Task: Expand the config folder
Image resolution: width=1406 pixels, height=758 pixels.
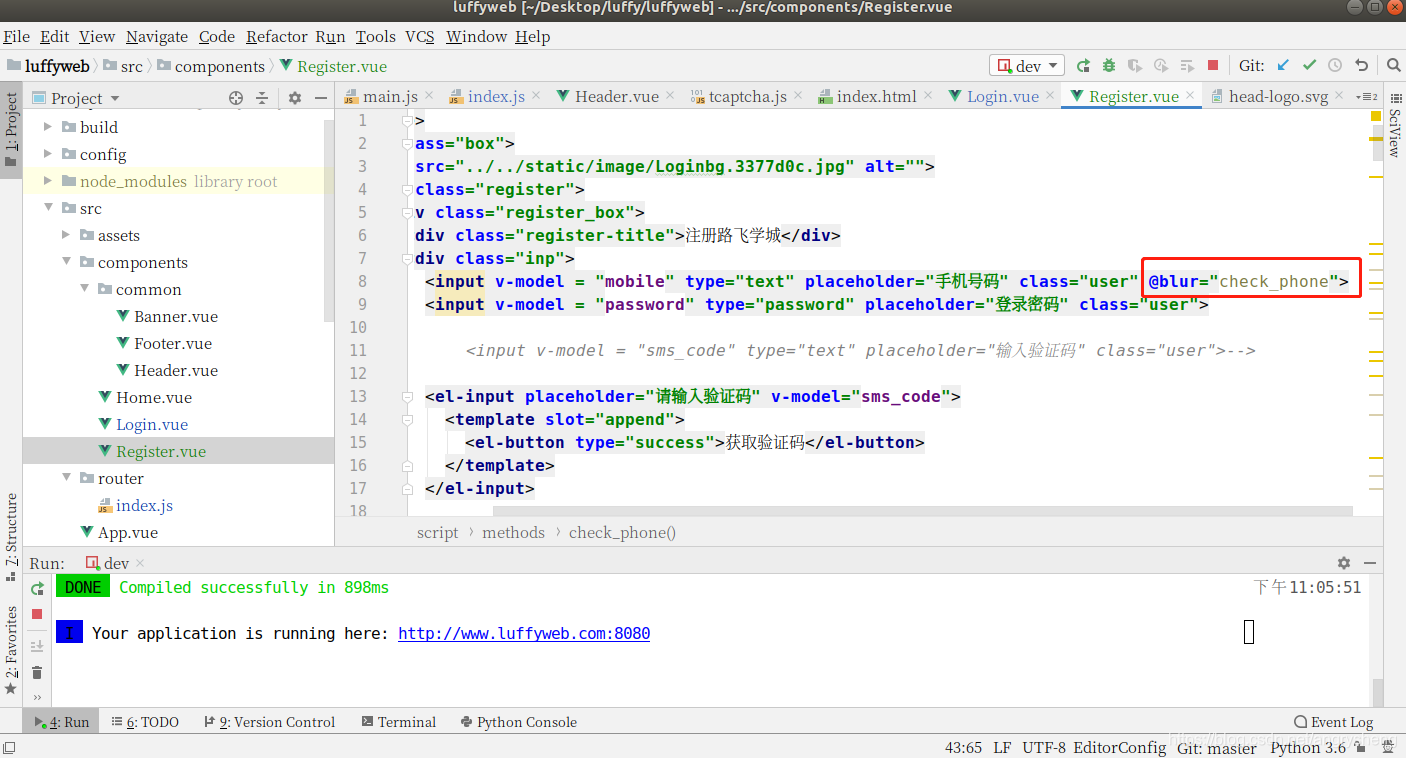Action: 48,154
